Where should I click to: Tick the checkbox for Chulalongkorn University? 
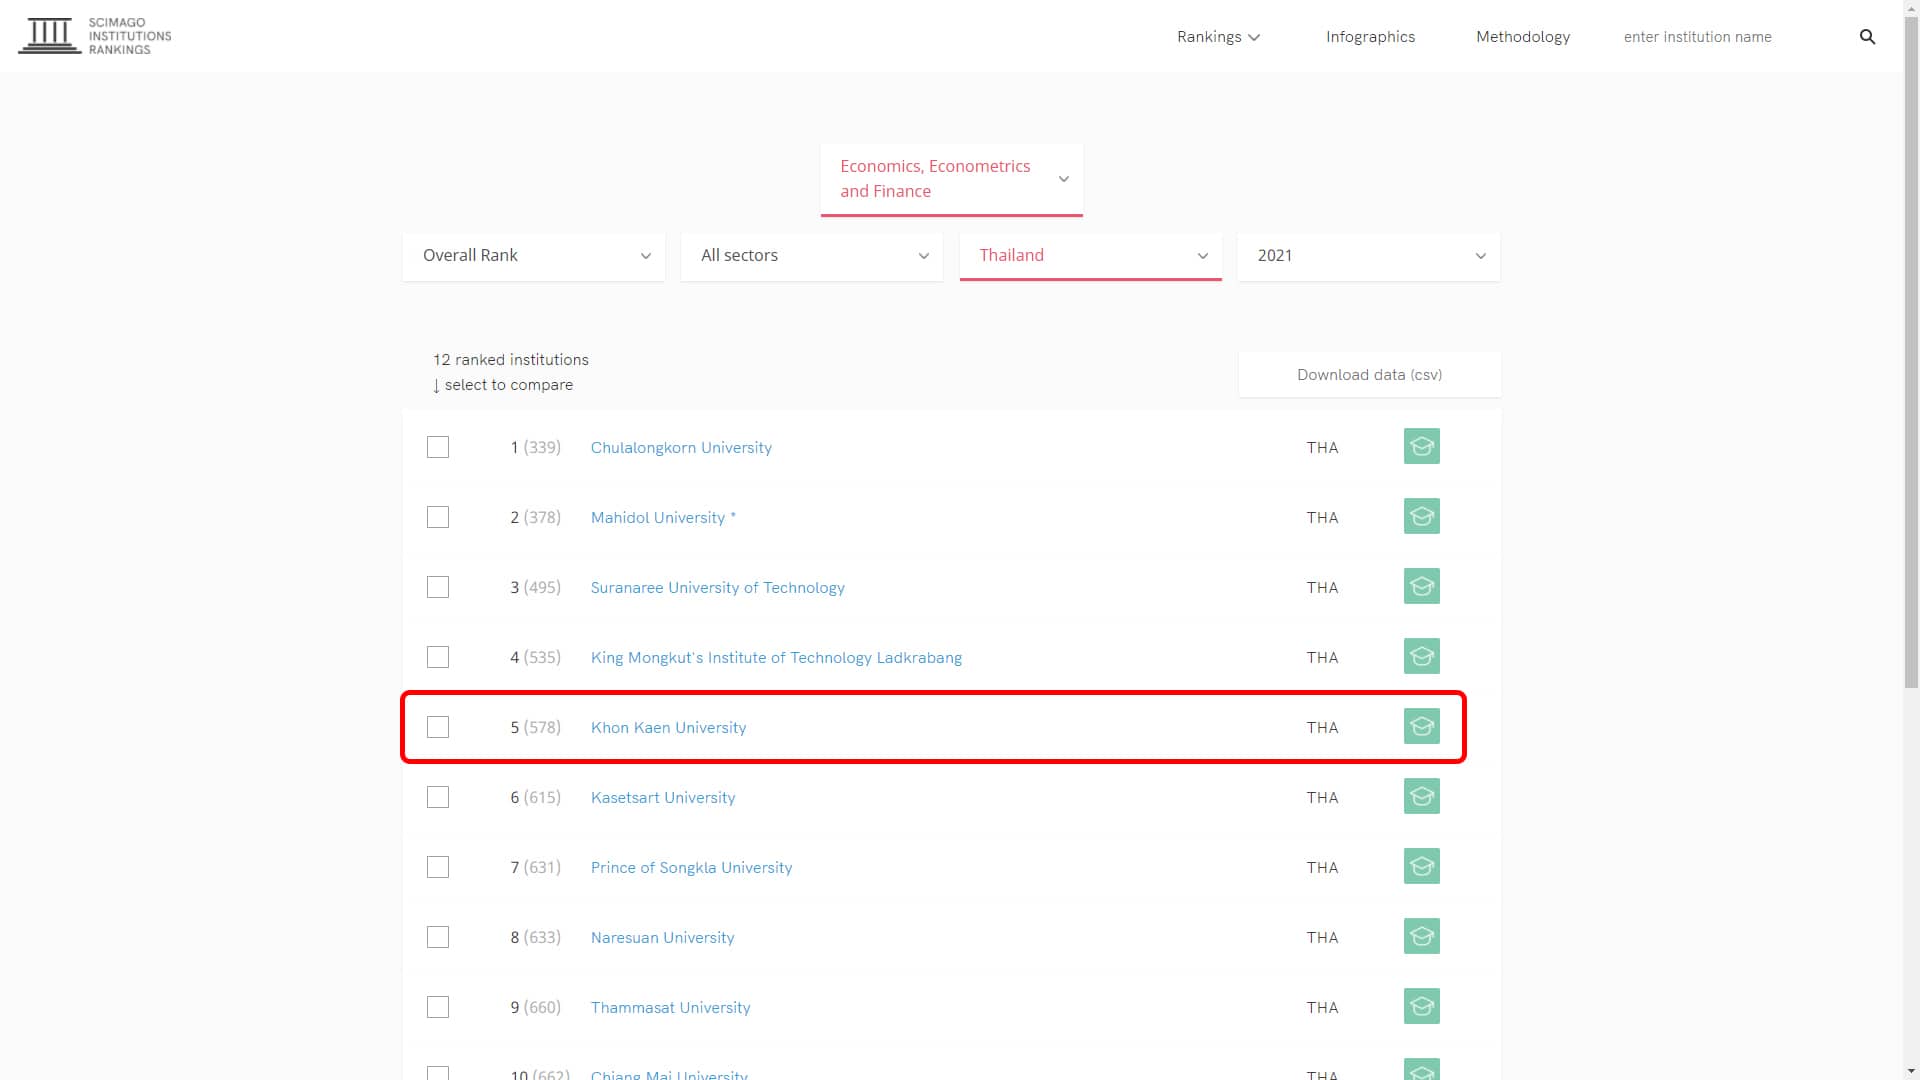[438, 447]
